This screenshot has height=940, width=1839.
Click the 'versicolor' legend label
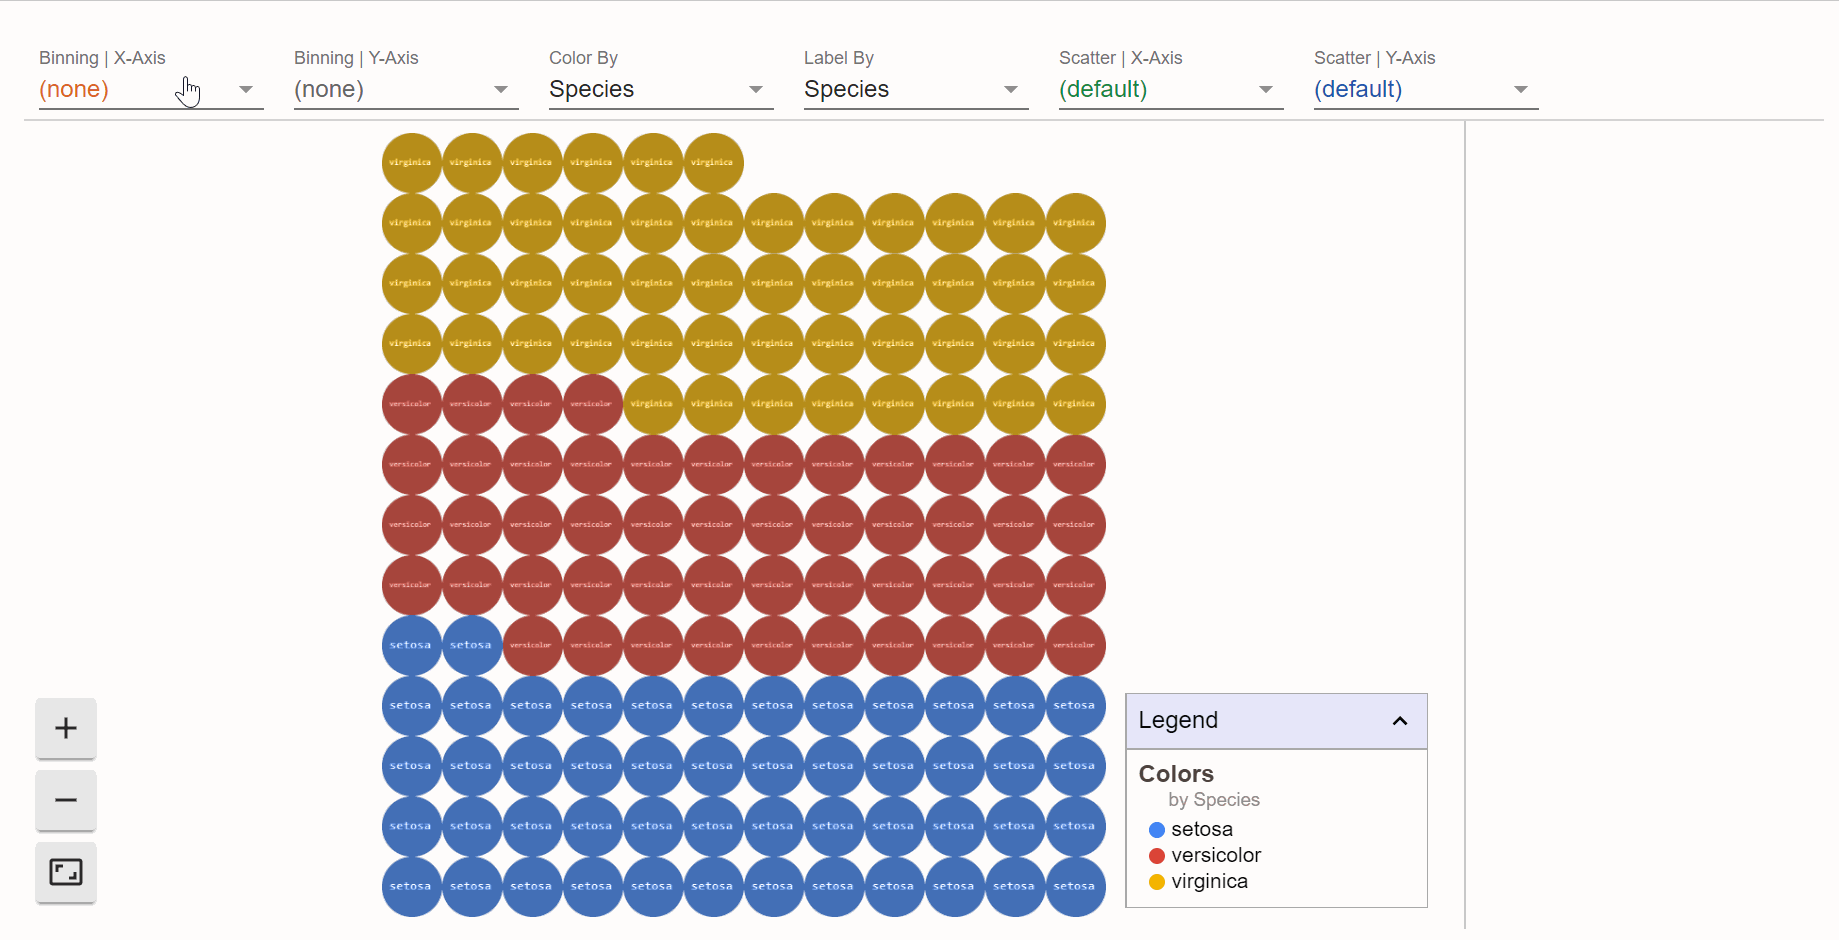point(1216,855)
